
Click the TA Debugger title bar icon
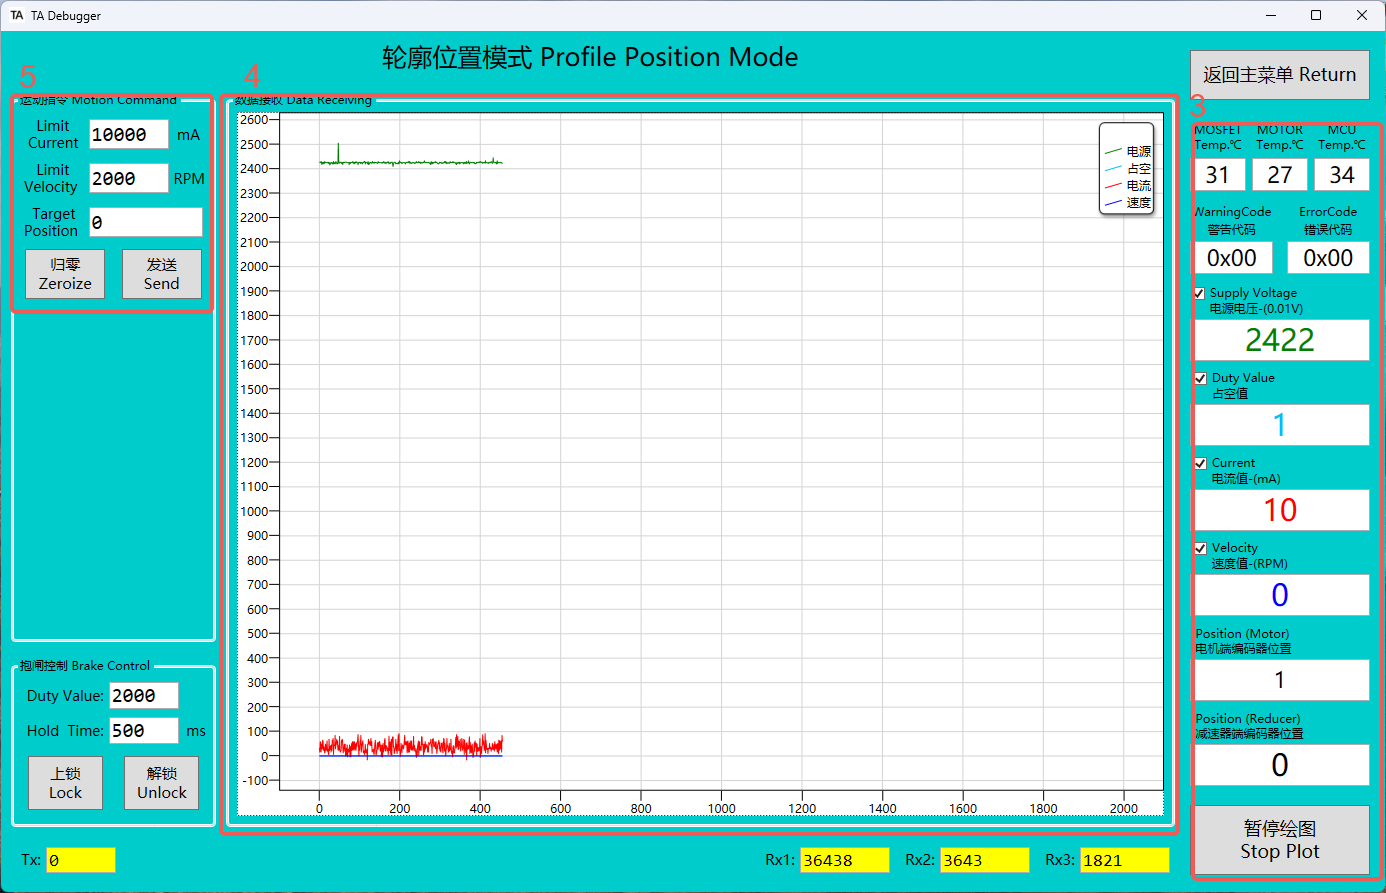(x=17, y=15)
